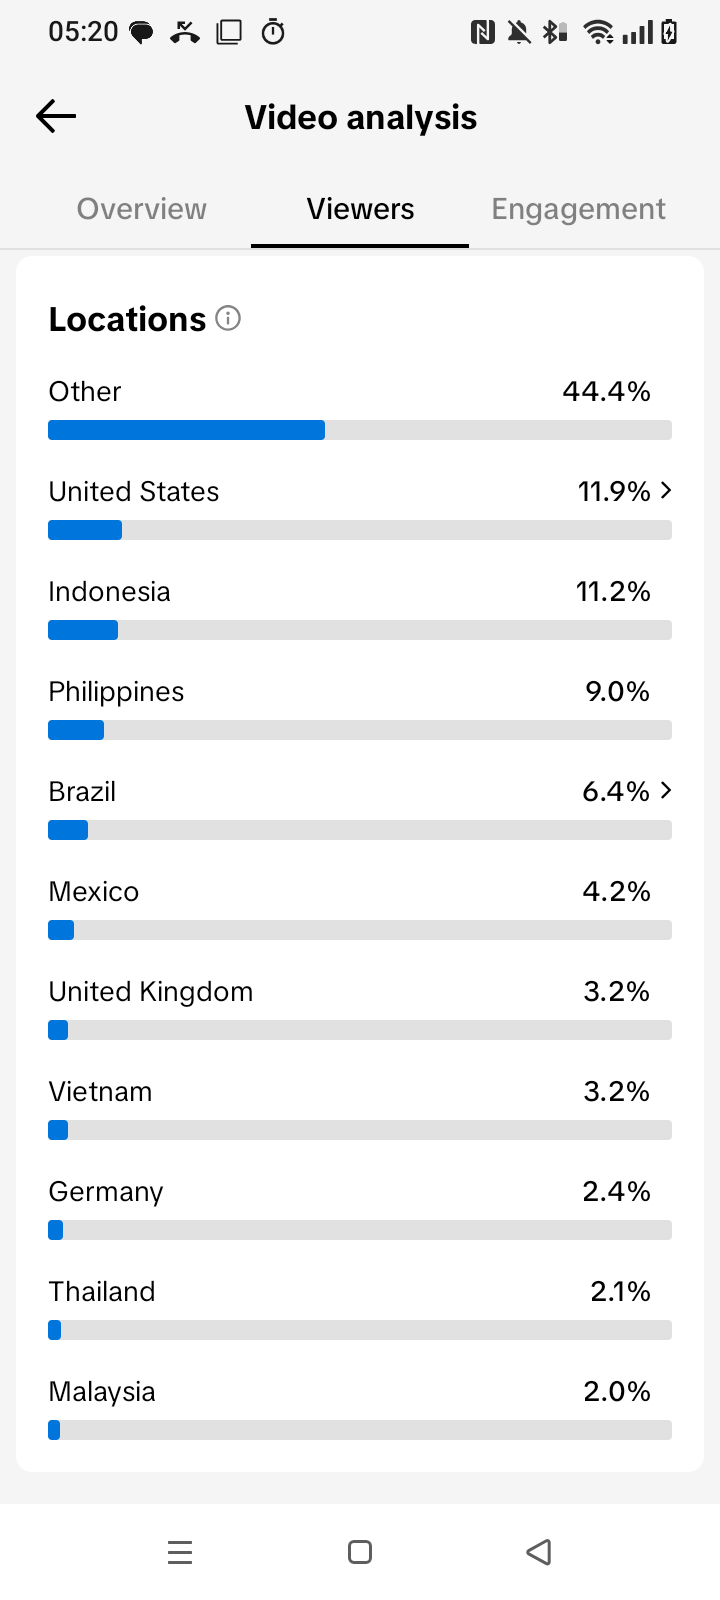720x1600 pixels.
Task: Open the Locations info icon
Action: (x=228, y=318)
